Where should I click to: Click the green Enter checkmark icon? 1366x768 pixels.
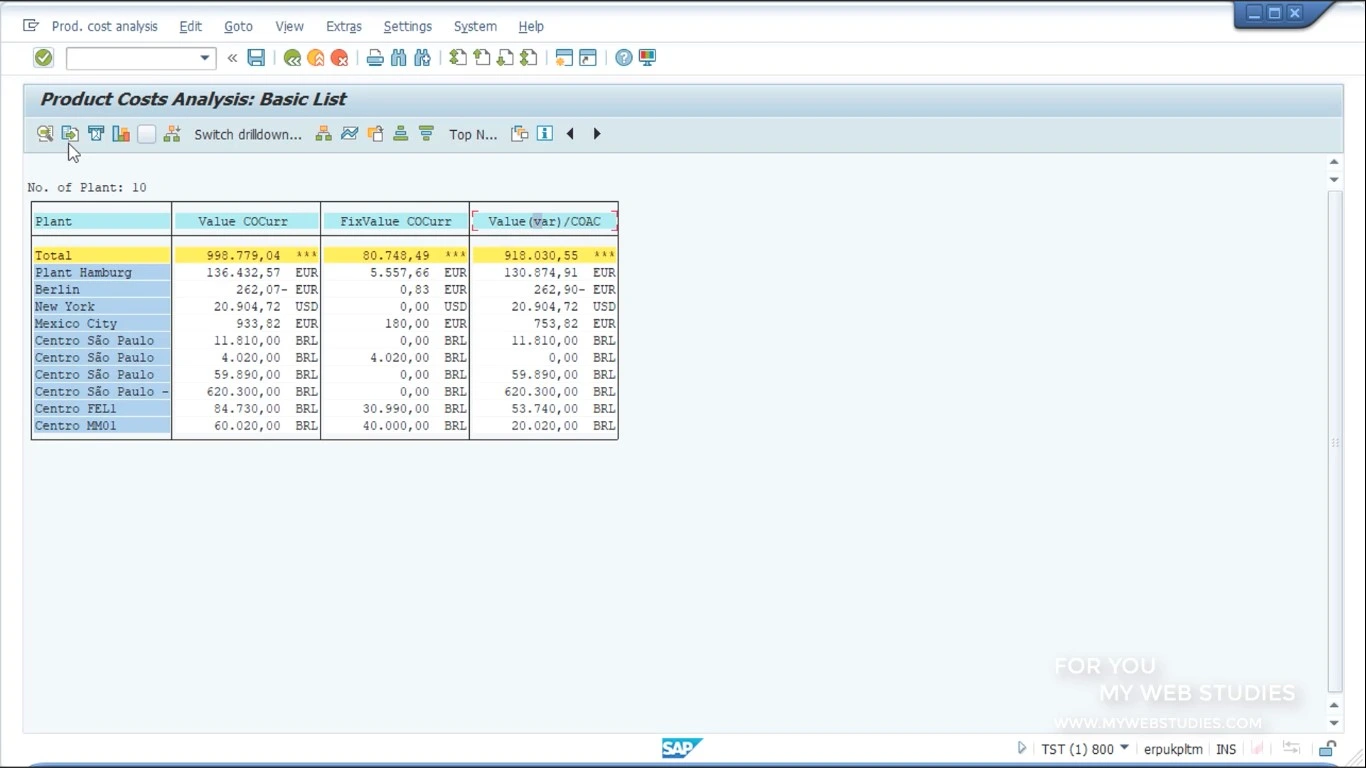tap(43, 58)
